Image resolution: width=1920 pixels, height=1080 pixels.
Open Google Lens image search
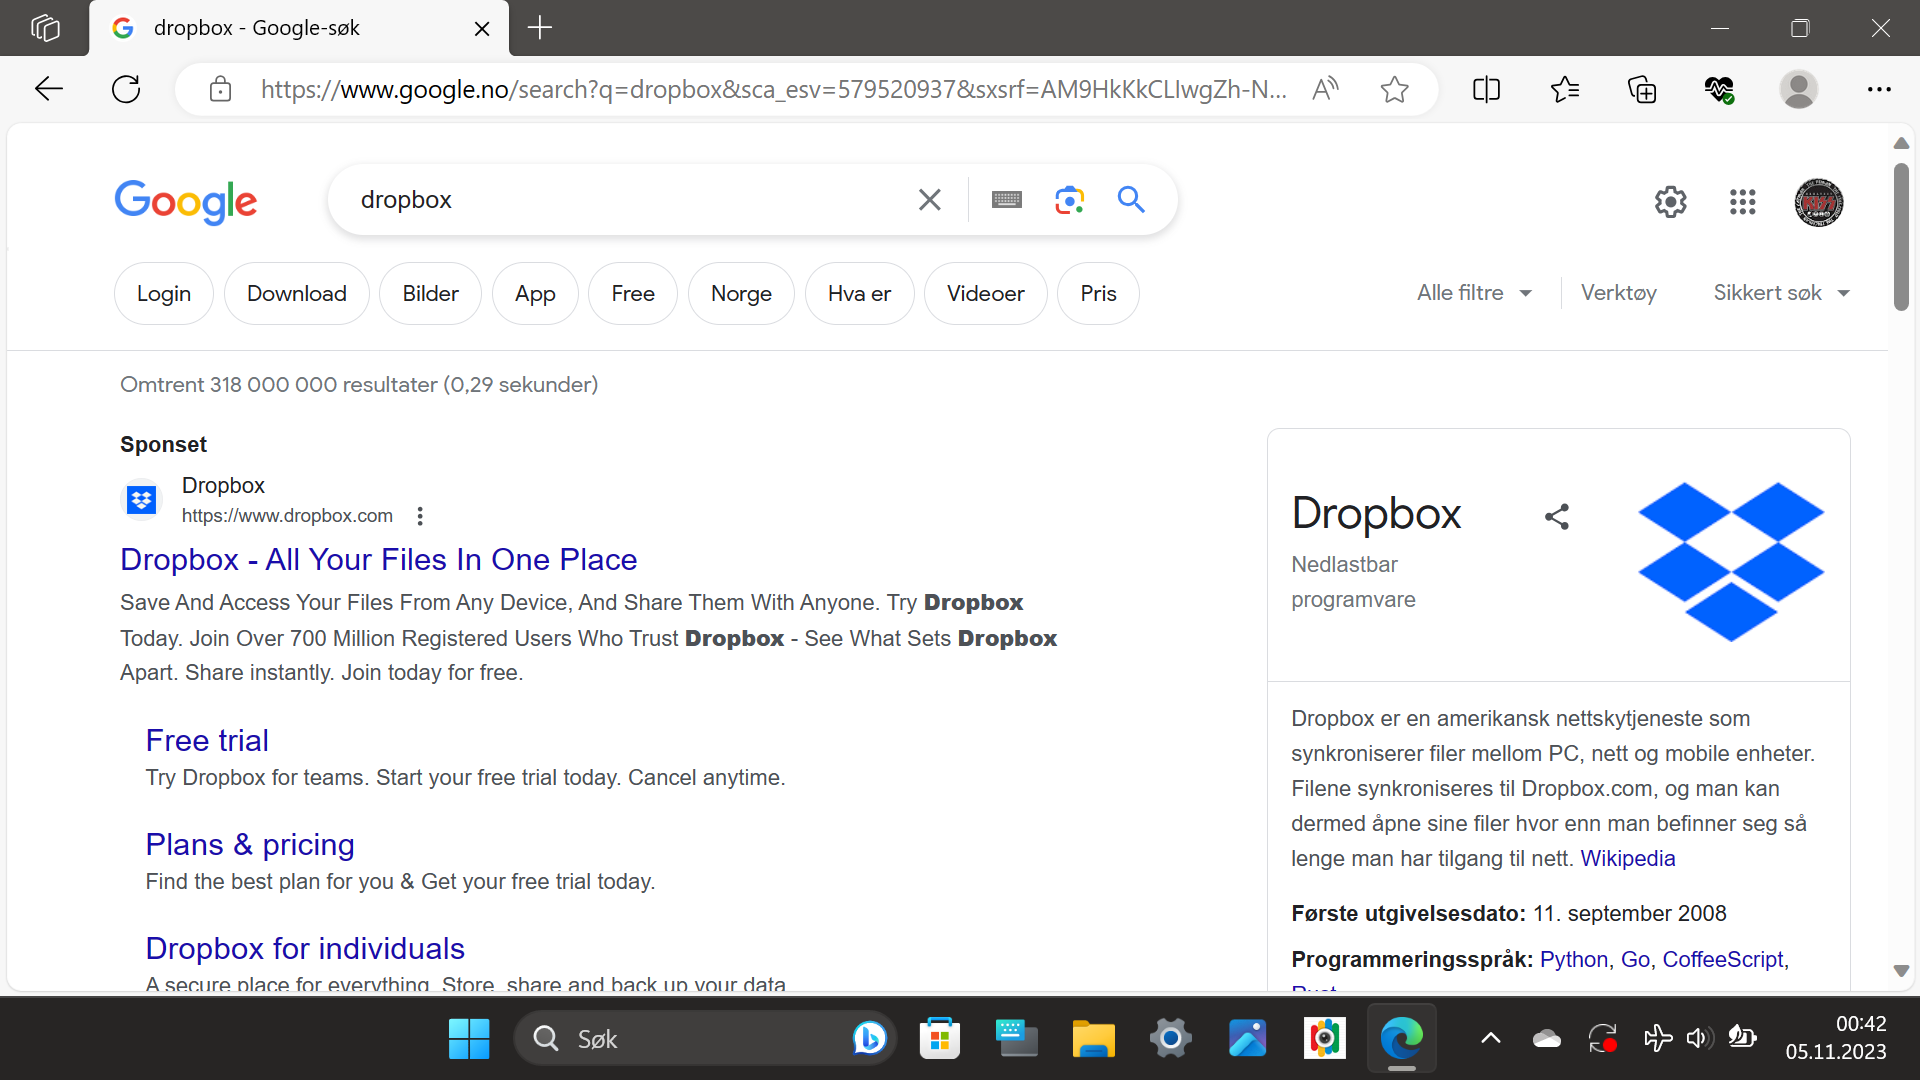click(x=1069, y=200)
